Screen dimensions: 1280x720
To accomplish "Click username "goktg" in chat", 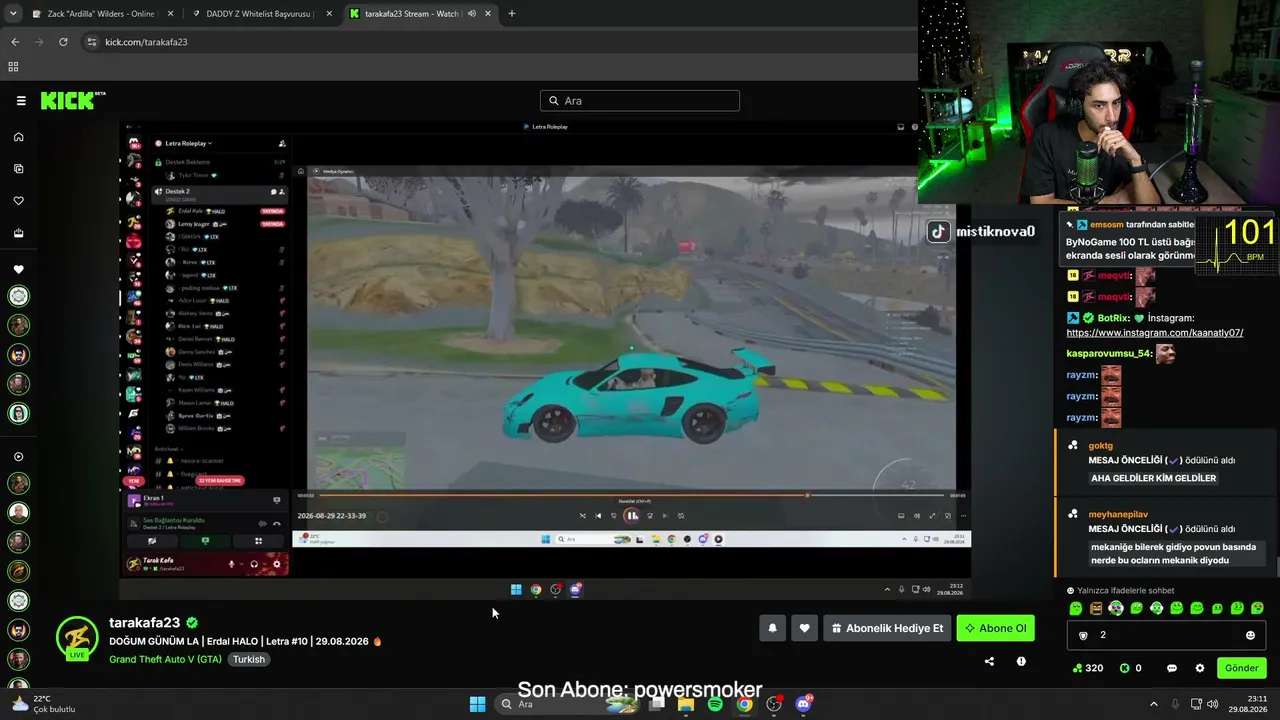I will point(1100,446).
